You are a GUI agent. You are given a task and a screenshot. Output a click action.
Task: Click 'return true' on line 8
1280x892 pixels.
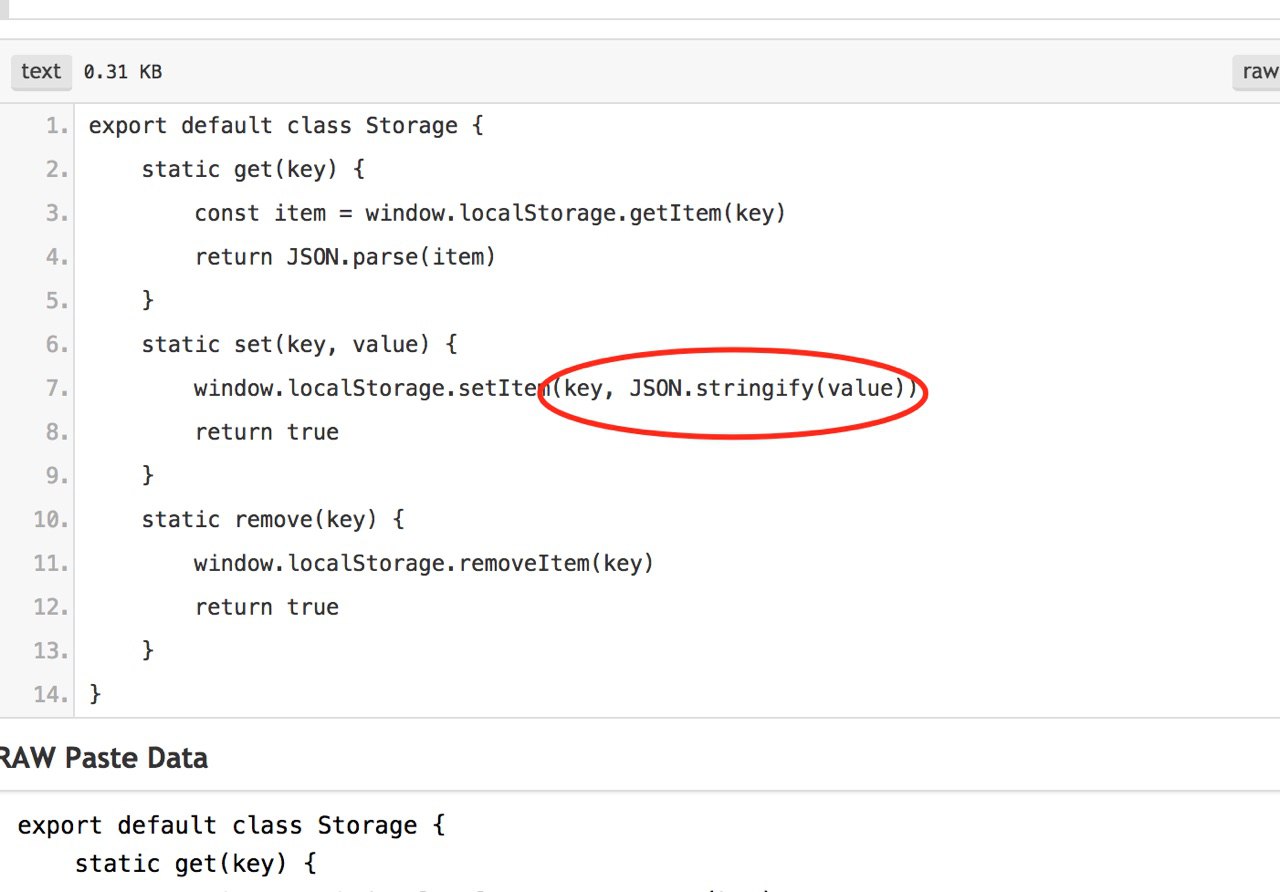coord(267,432)
